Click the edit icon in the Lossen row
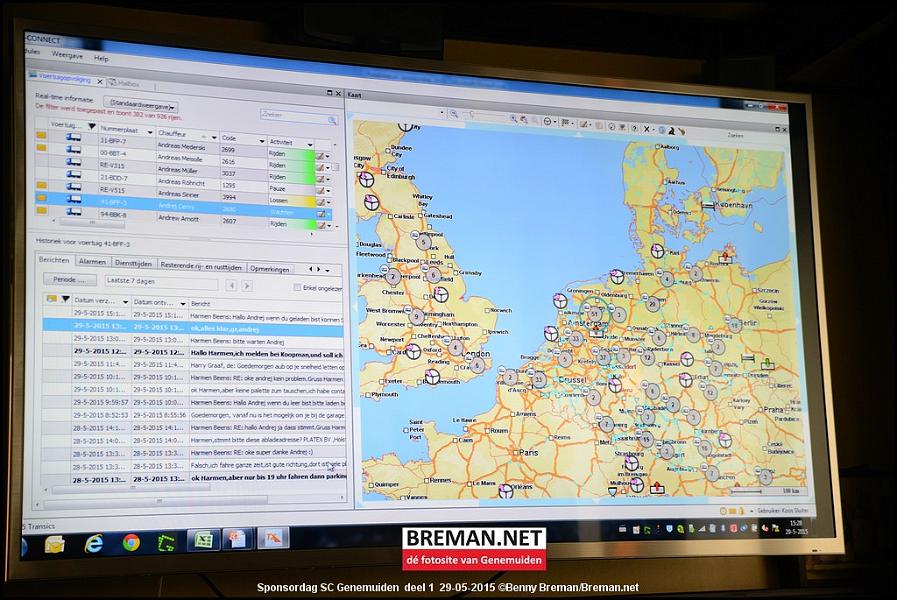 pos(320,202)
